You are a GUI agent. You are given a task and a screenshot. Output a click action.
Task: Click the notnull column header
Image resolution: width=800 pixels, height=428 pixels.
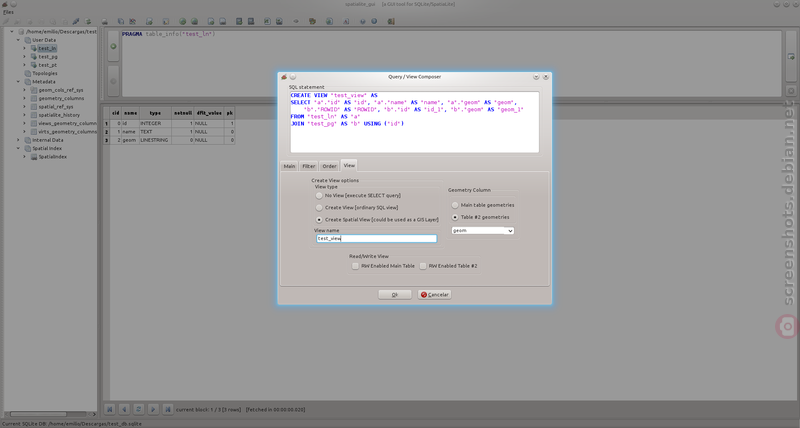pos(183,113)
